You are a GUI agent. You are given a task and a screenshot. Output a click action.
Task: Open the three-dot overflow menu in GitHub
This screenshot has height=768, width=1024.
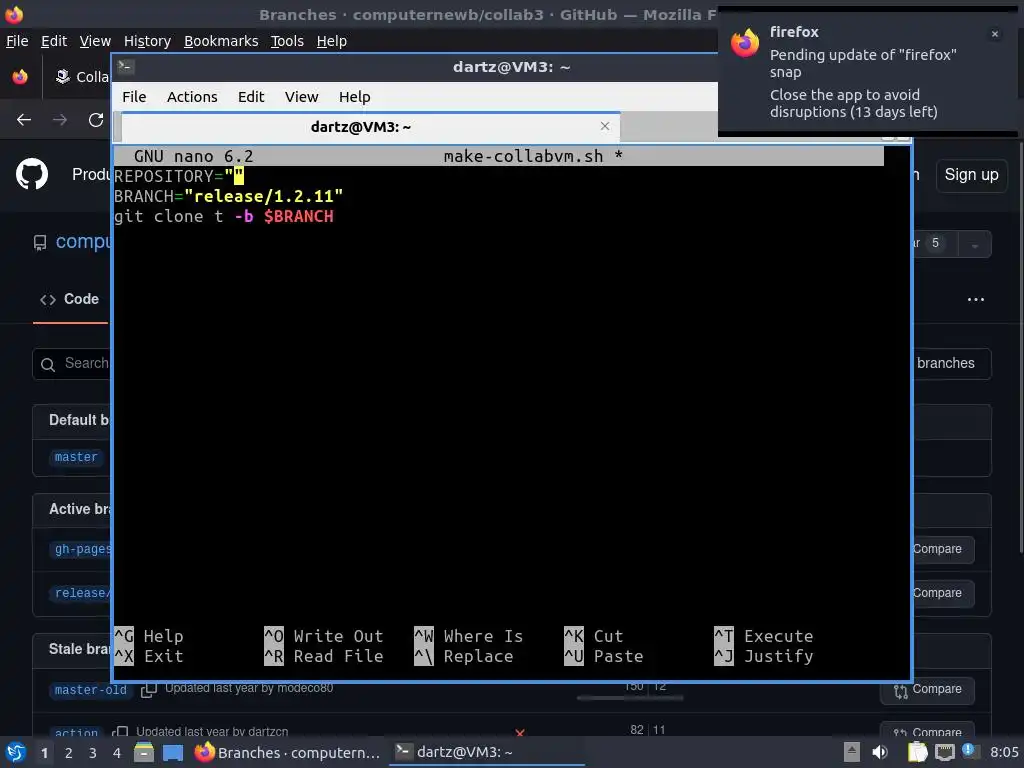pos(976,299)
